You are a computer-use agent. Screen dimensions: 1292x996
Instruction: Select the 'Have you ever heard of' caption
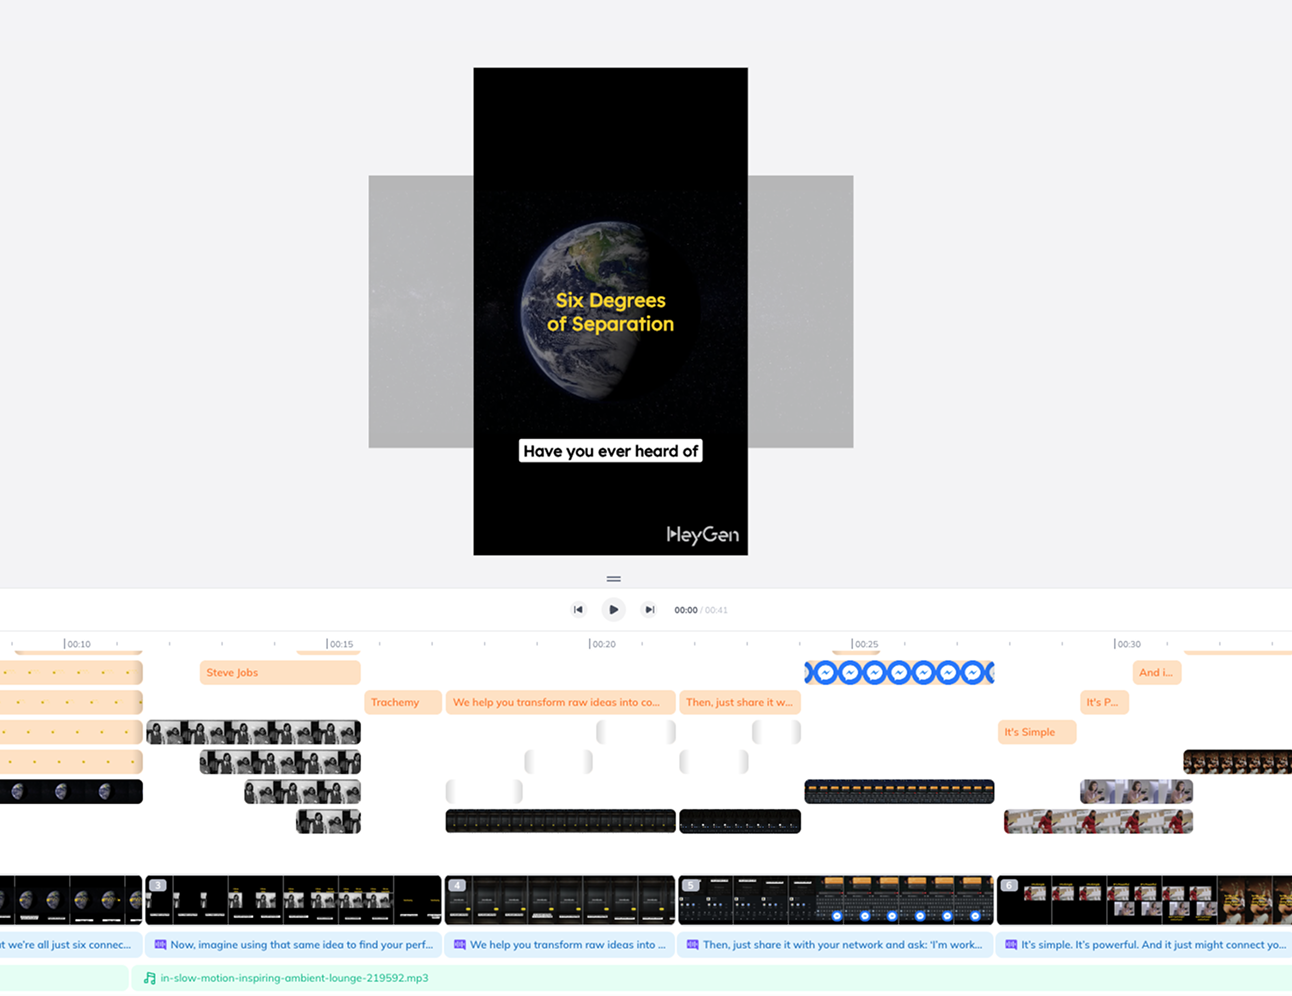(610, 451)
